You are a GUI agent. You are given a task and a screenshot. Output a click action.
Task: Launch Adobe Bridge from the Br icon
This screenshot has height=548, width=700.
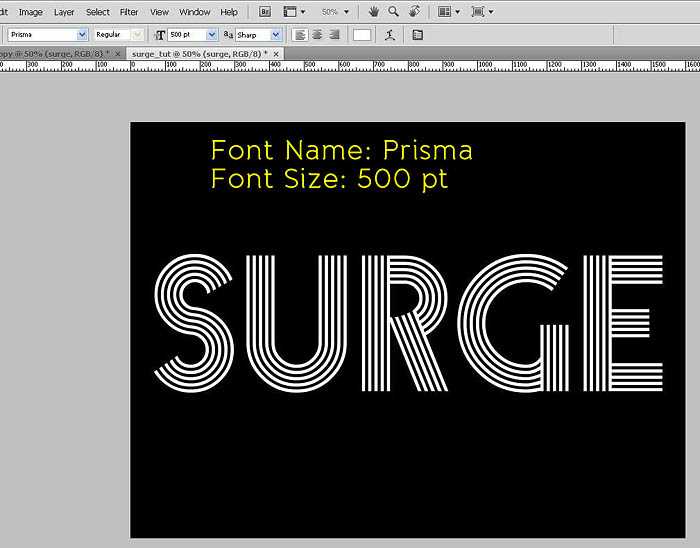click(265, 12)
